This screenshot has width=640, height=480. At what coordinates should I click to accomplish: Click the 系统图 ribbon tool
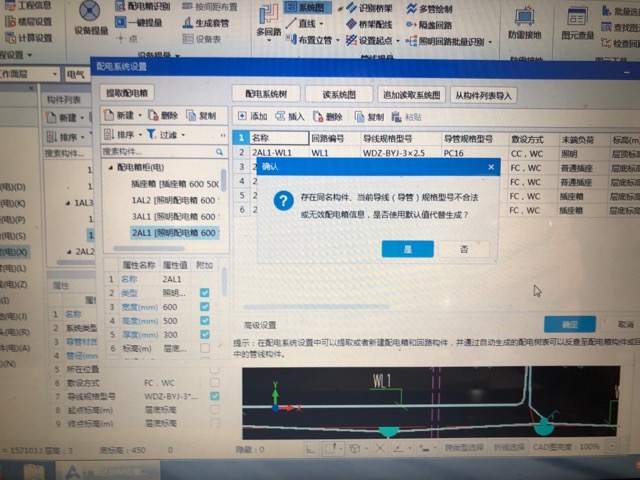pos(307,7)
